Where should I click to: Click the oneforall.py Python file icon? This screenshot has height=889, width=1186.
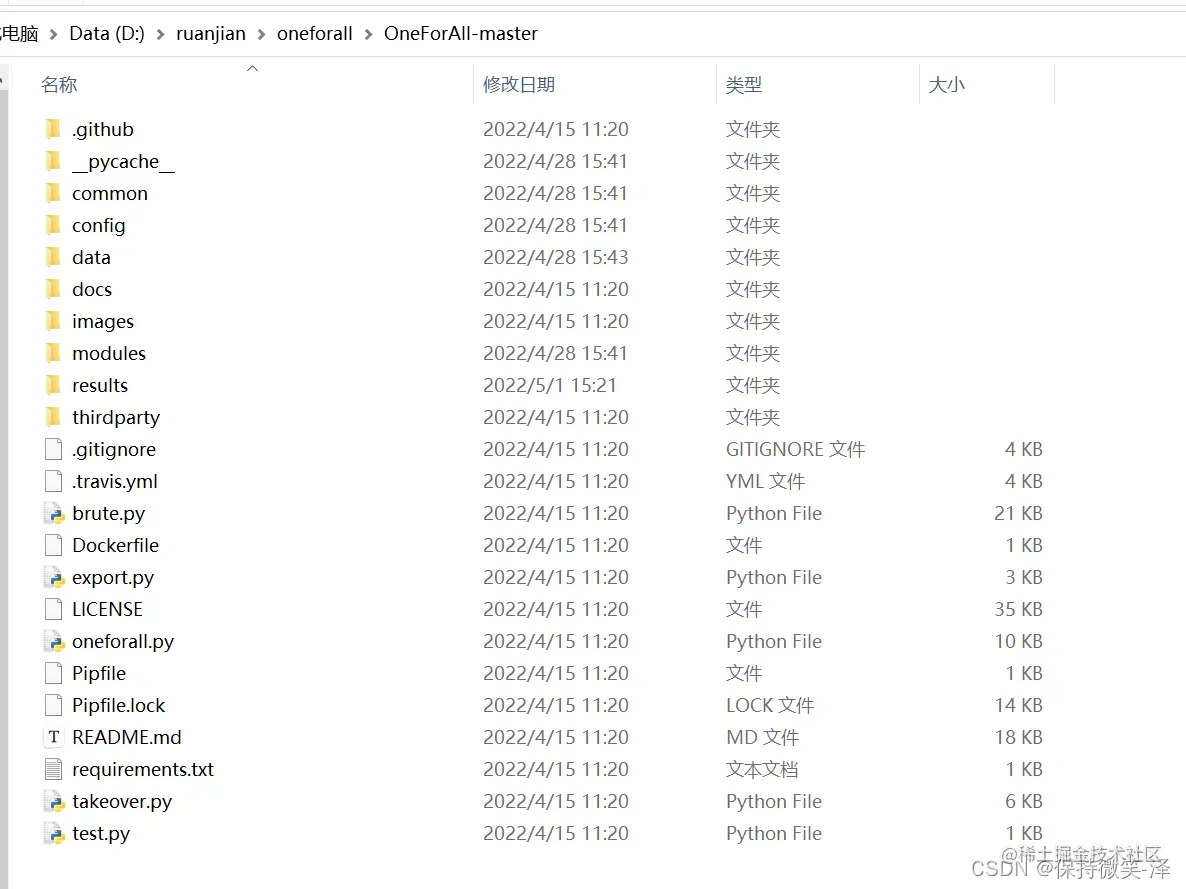click(54, 642)
